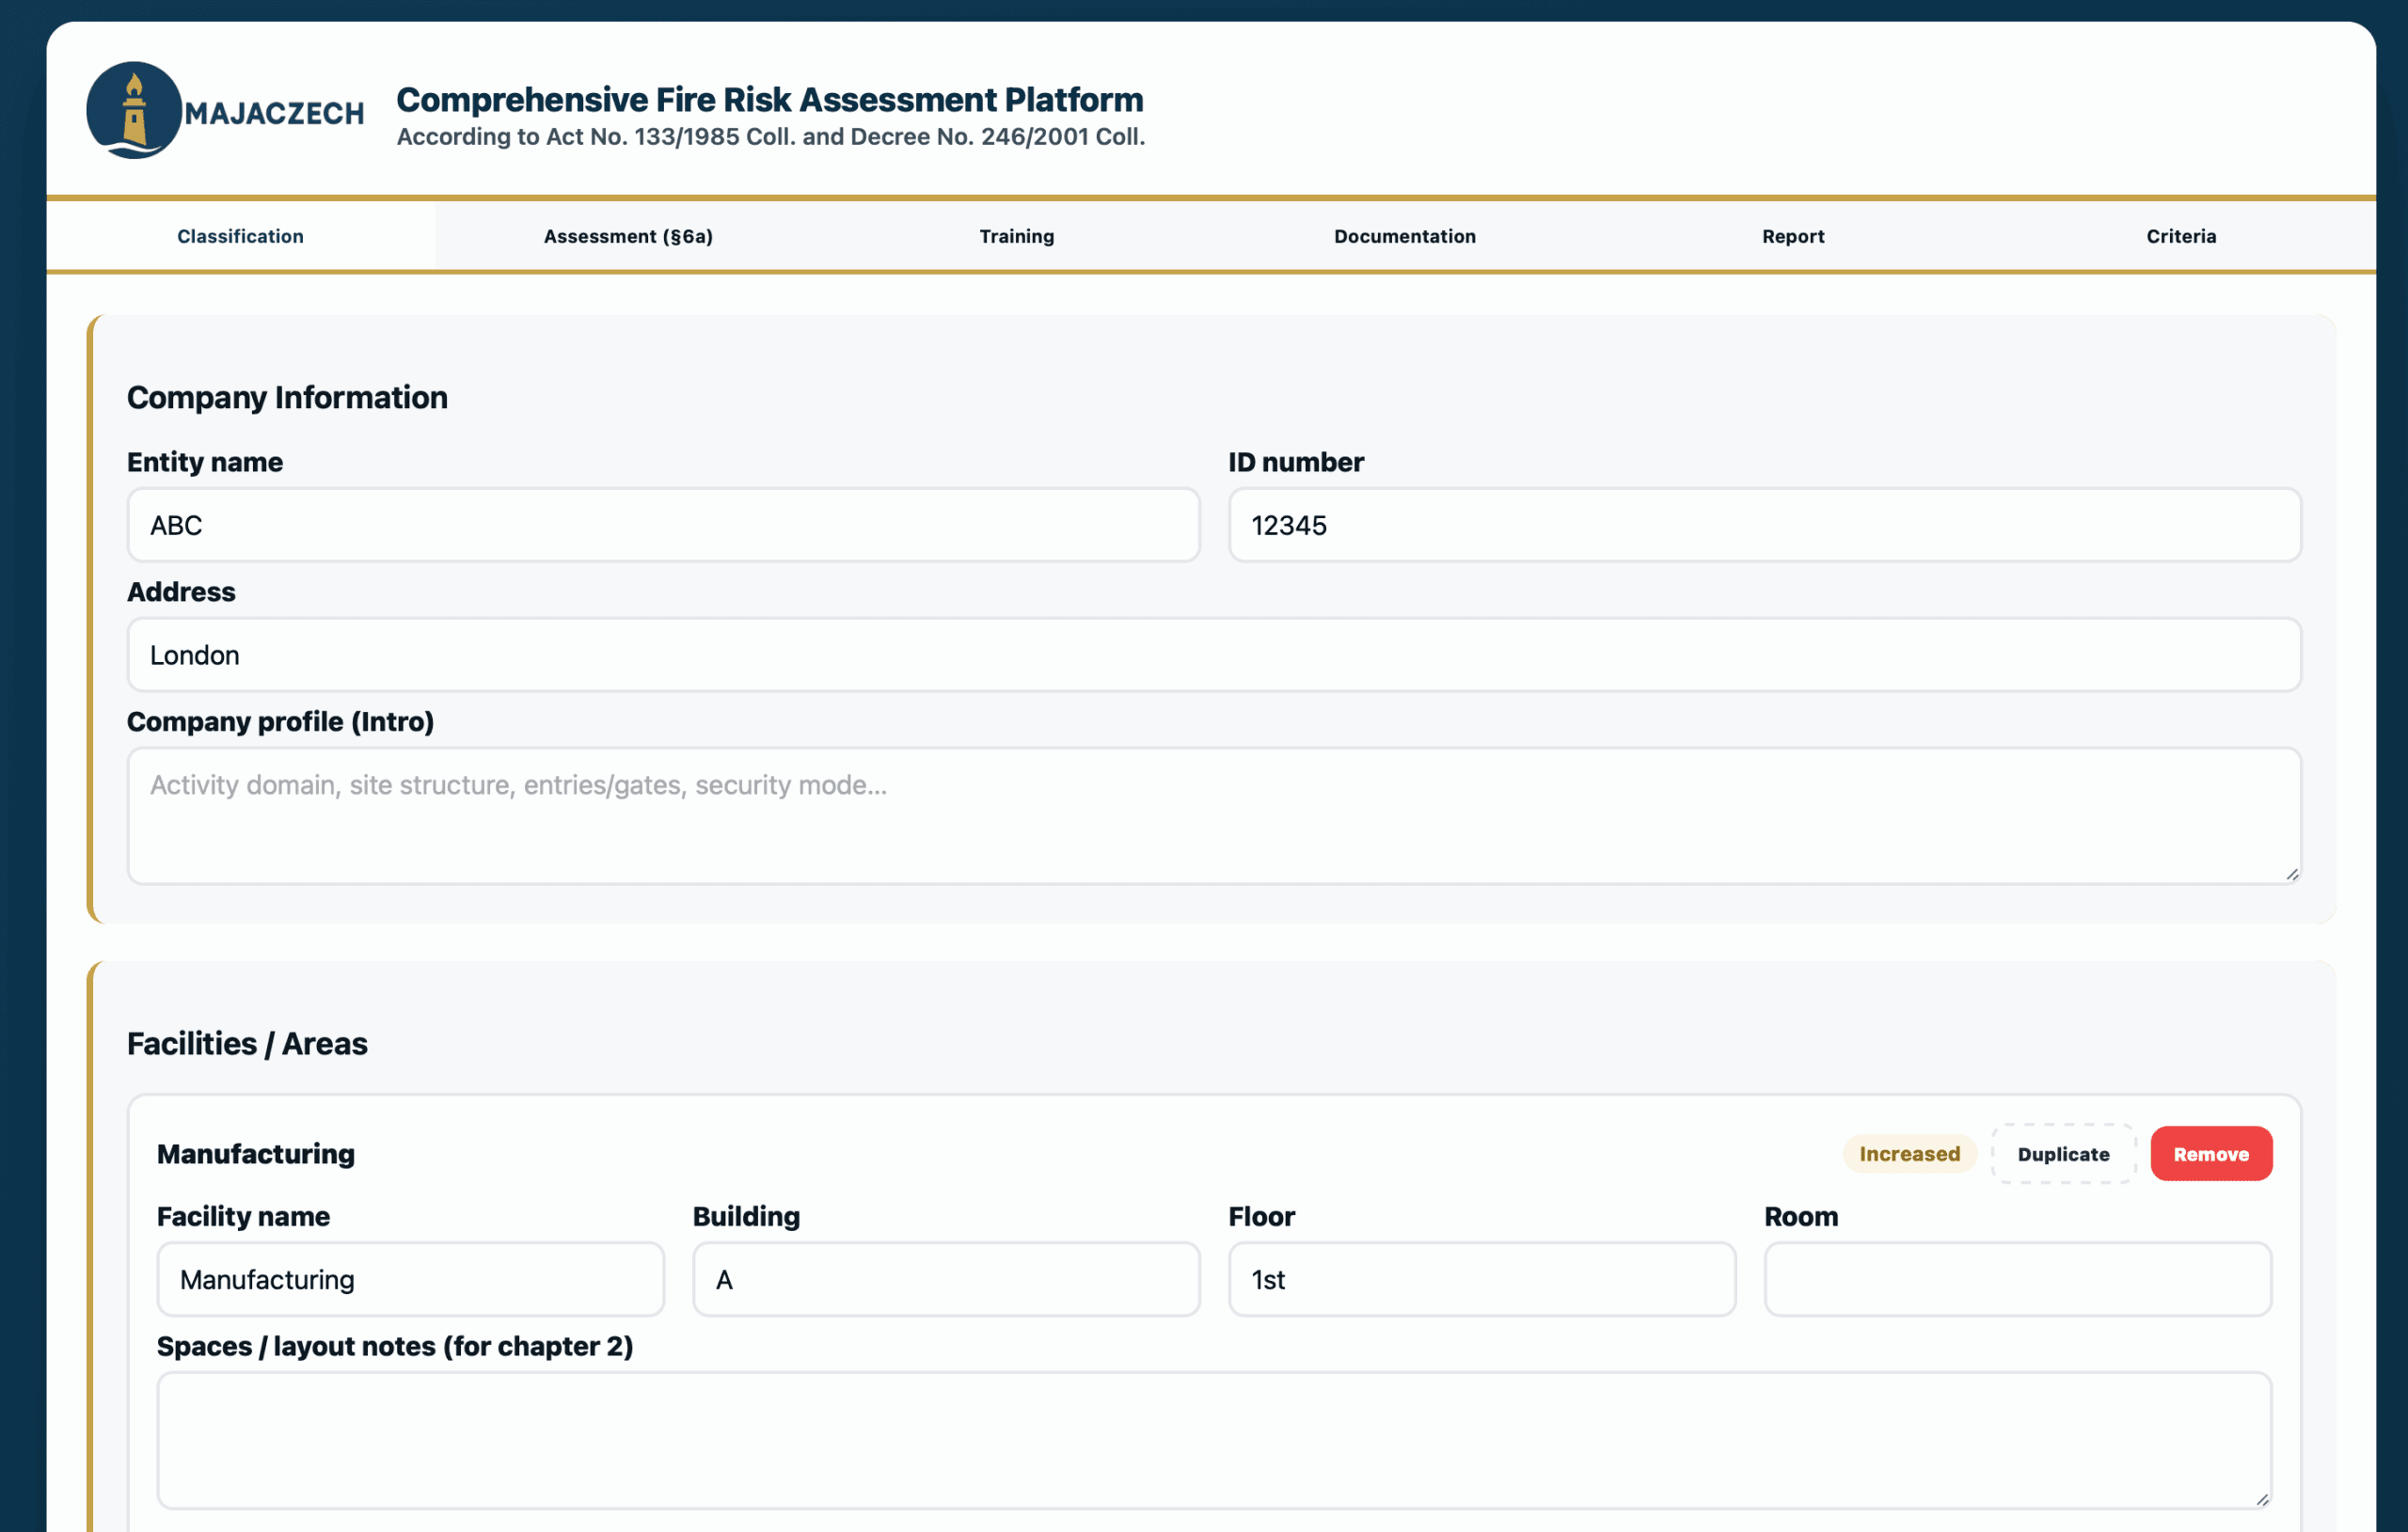Image resolution: width=2408 pixels, height=1532 pixels.
Task: Click the Address input containing London
Action: point(1213,655)
